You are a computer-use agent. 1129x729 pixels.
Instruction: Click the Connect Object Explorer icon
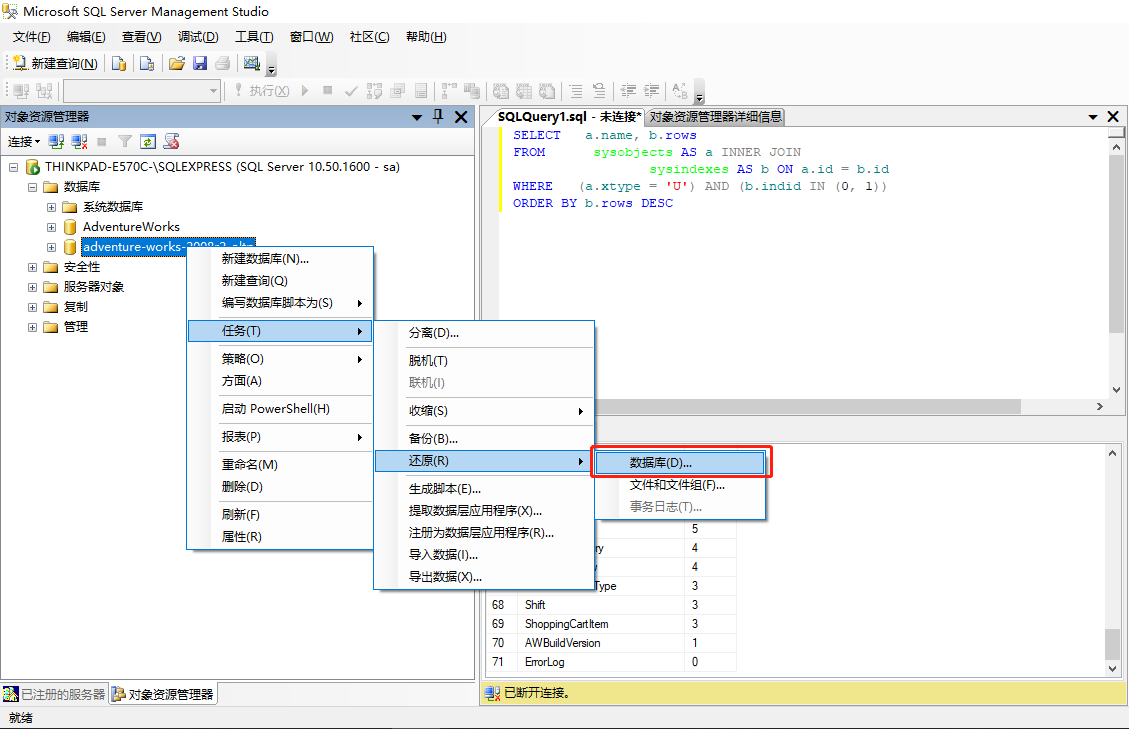click(x=56, y=141)
